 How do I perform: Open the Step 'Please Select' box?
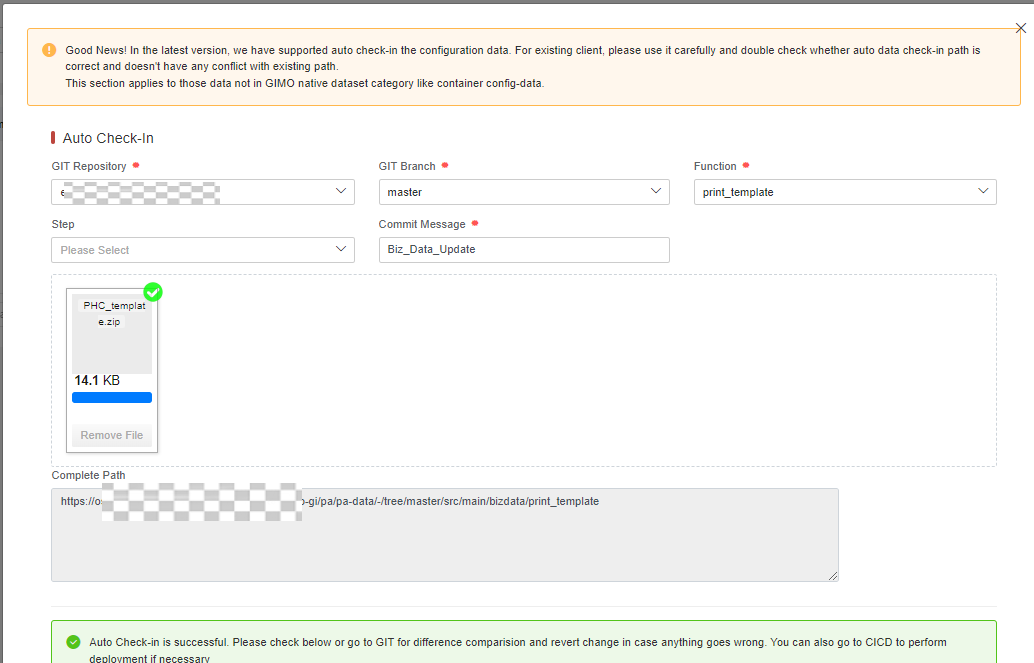pyautogui.click(x=190, y=250)
